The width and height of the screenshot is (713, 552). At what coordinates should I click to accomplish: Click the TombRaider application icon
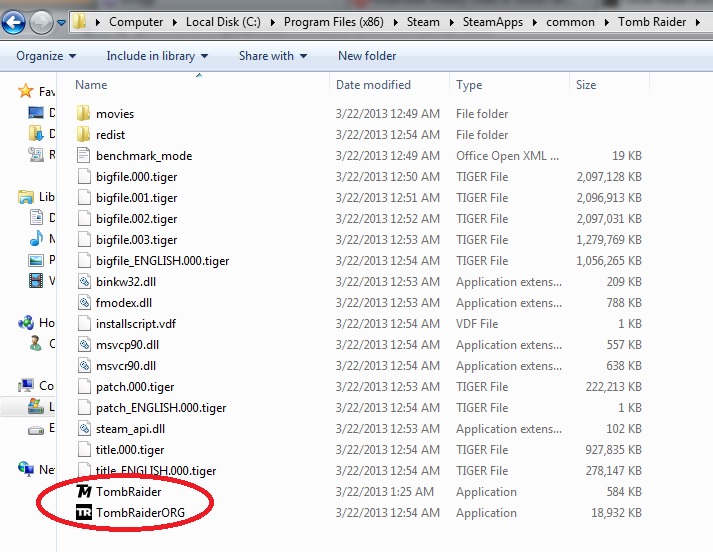click(84, 492)
